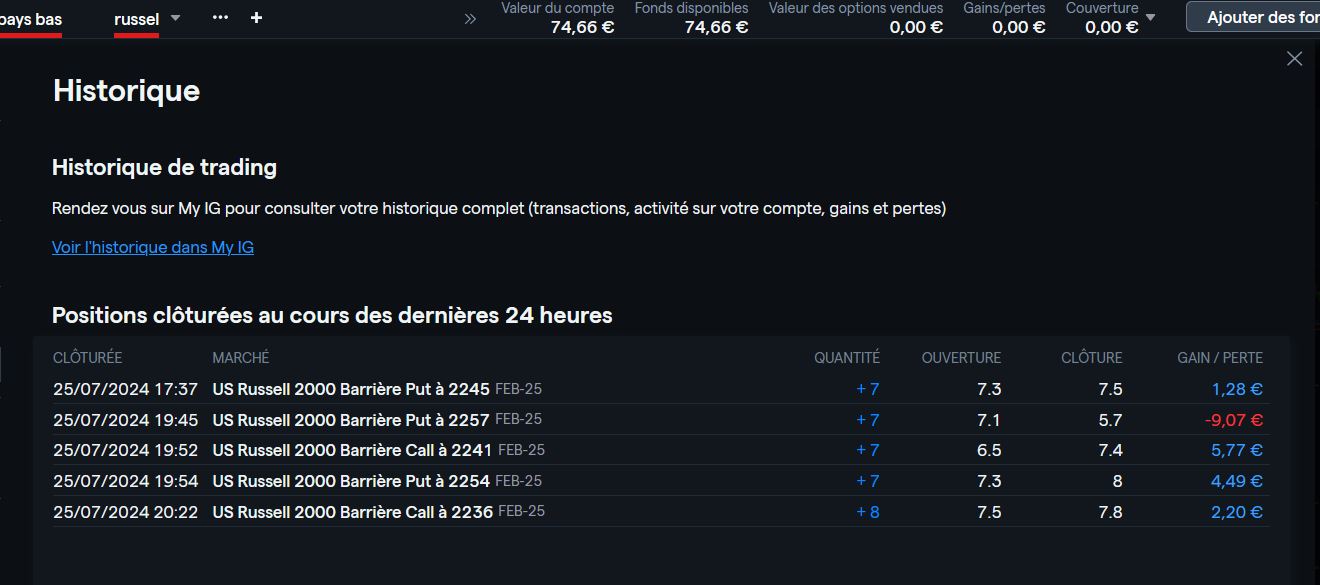This screenshot has height=585, width=1320.
Task: Click the Valeur du compte amount
Action: [x=582, y=27]
